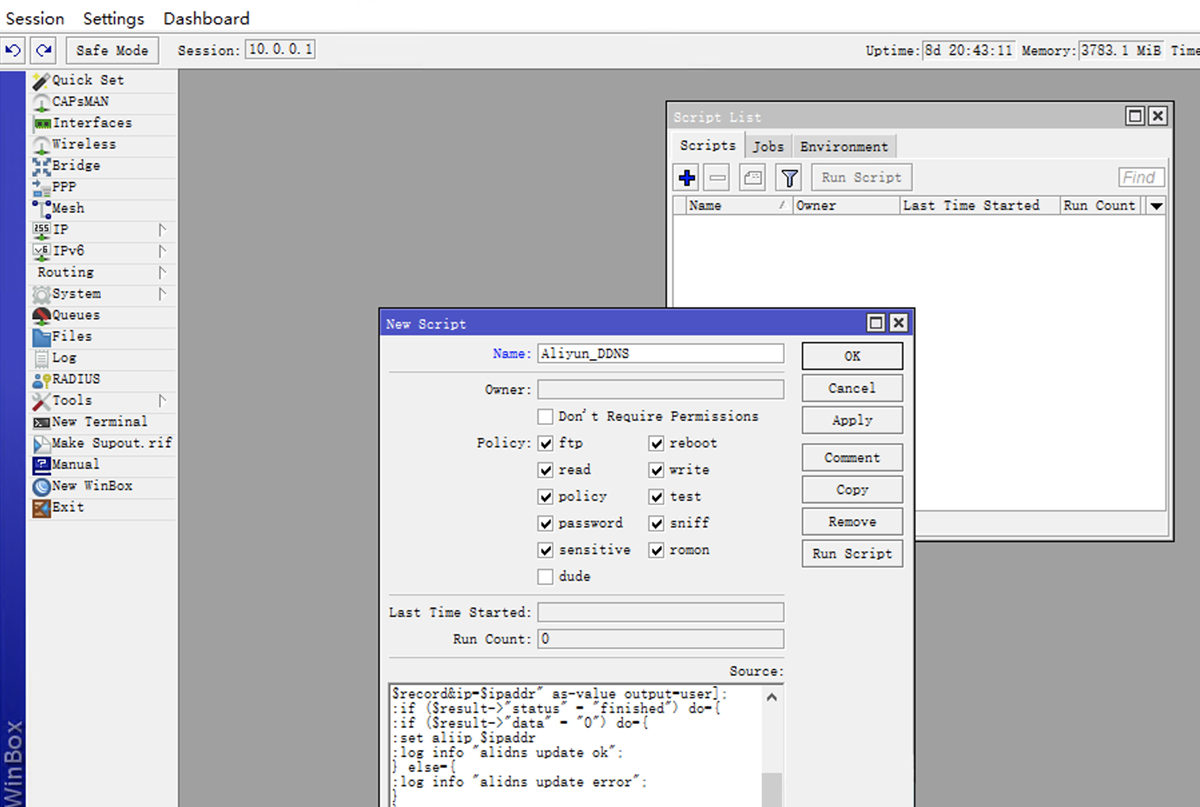
Task: Add new script with blue plus icon
Action: coord(687,178)
